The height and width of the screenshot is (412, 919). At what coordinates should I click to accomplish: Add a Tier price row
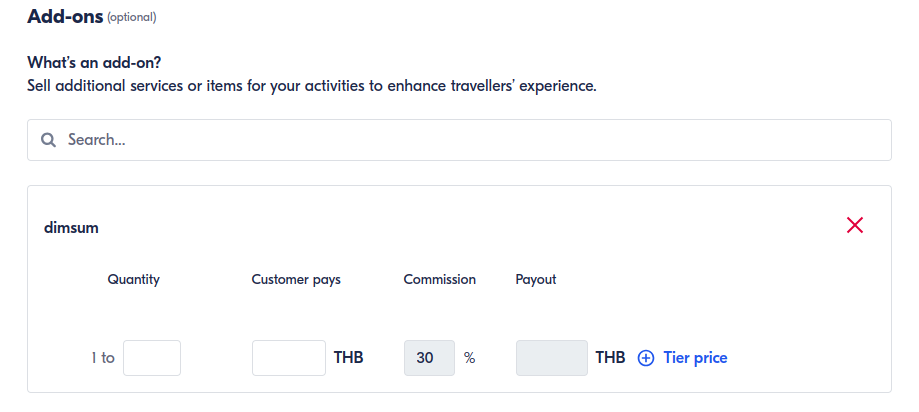[695, 358]
